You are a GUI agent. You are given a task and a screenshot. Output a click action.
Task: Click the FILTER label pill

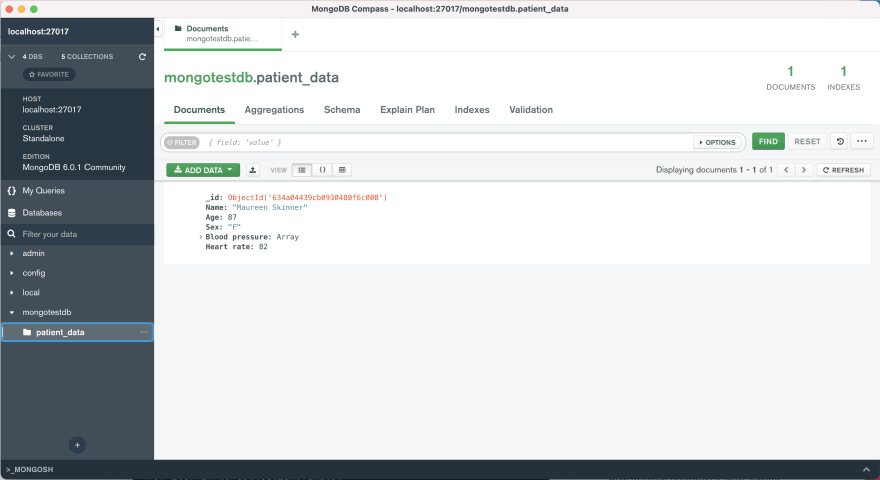click(x=182, y=143)
